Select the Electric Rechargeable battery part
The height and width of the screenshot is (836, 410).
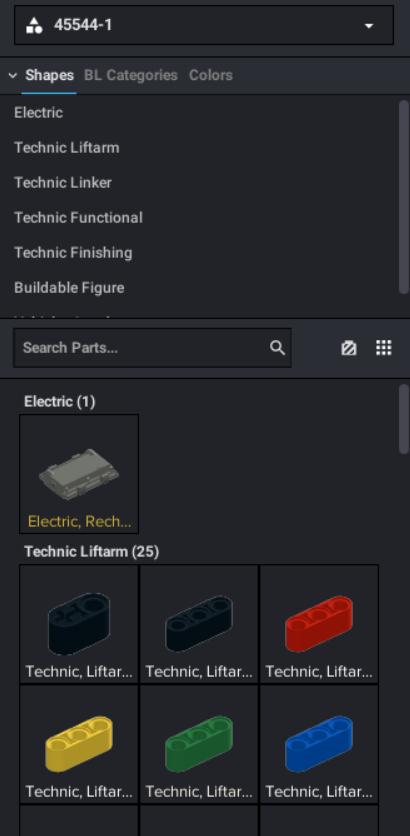point(79,474)
